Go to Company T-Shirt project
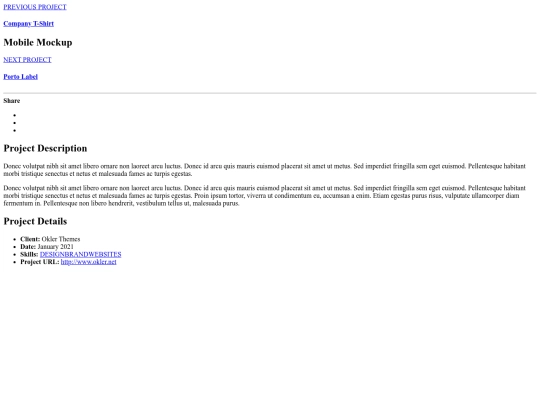Image resolution: width=540 pixels, height=405 pixels. (x=29, y=24)
